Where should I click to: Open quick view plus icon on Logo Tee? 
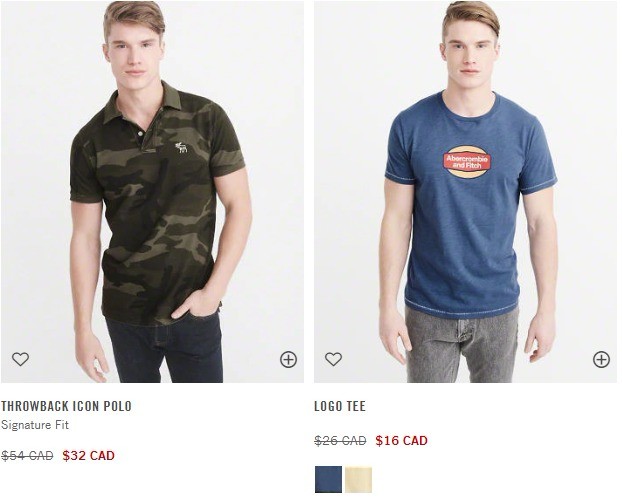pyautogui.click(x=601, y=359)
